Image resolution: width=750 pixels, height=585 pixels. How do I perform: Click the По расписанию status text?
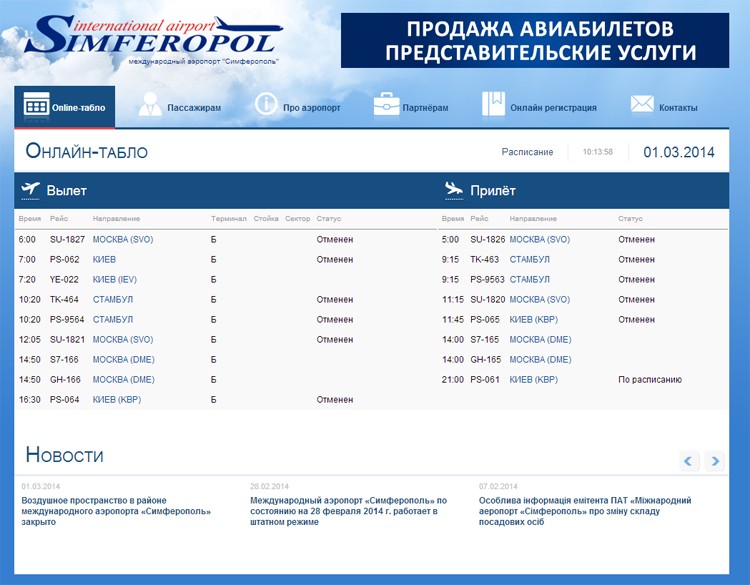point(650,380)
